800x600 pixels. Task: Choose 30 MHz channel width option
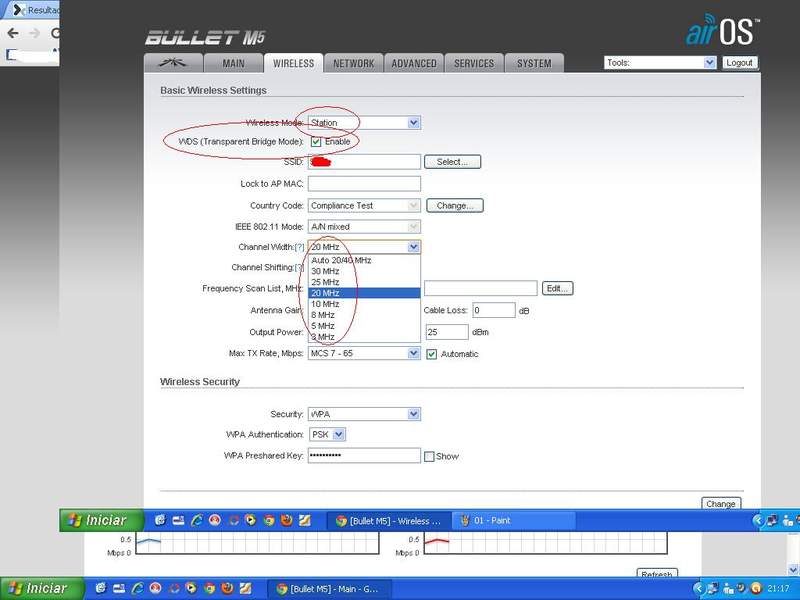[x=364, y=271]
